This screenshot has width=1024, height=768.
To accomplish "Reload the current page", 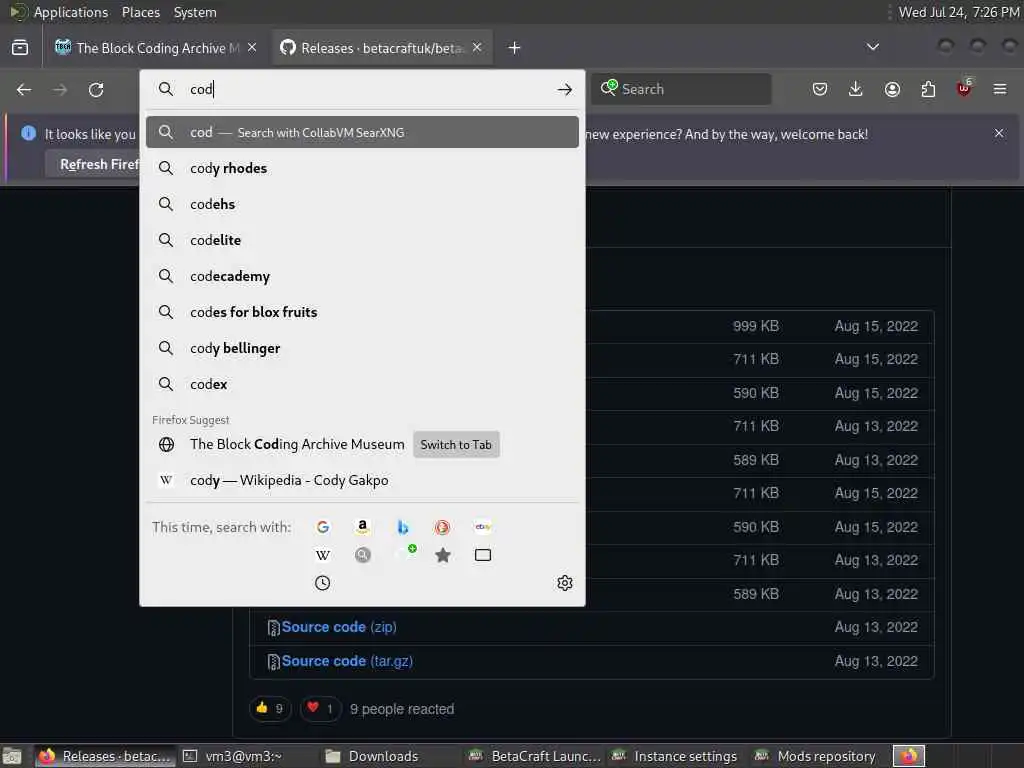I will [x=96, y=89].
